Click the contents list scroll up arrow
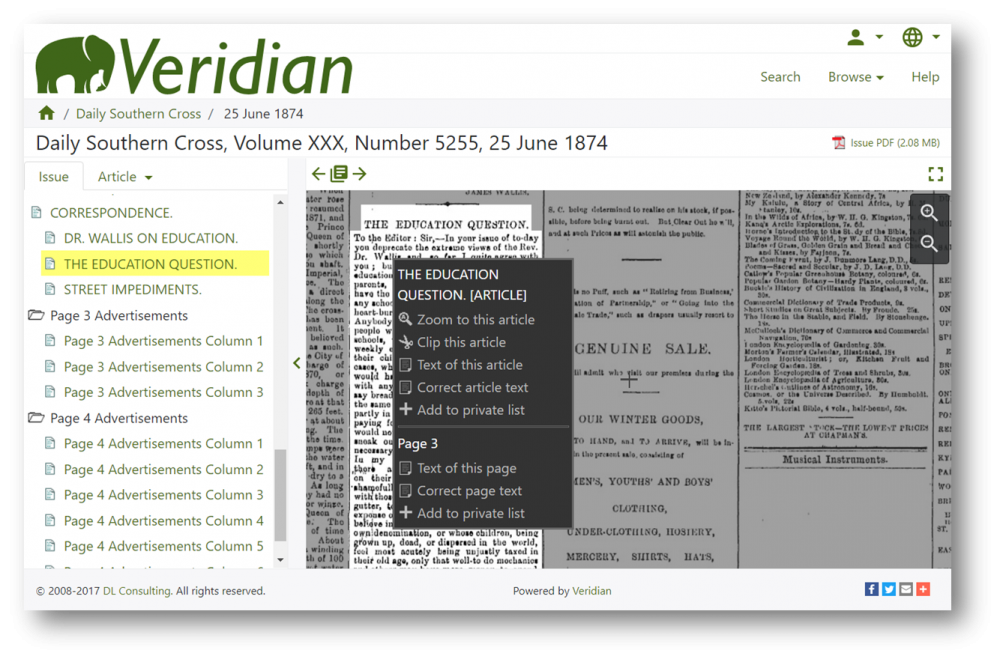Image resolution: width=1000 pixels, height=659 pixels. [281, 202]
